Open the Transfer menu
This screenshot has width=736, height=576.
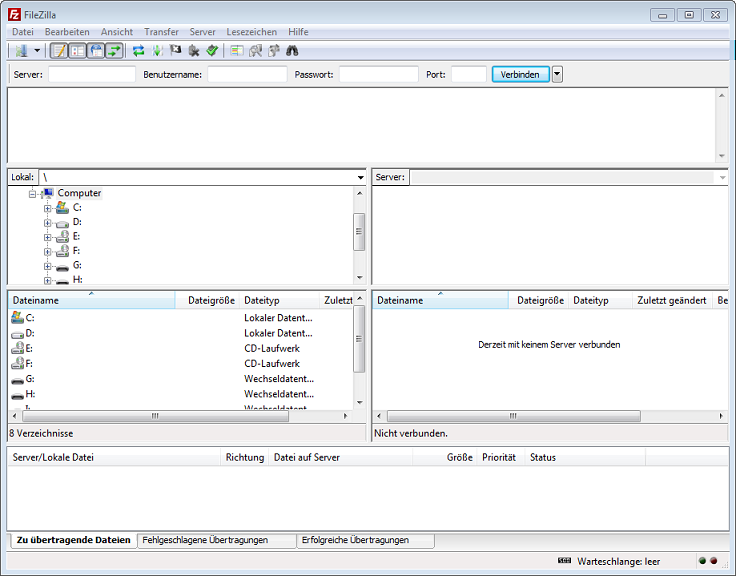point(161,32)
